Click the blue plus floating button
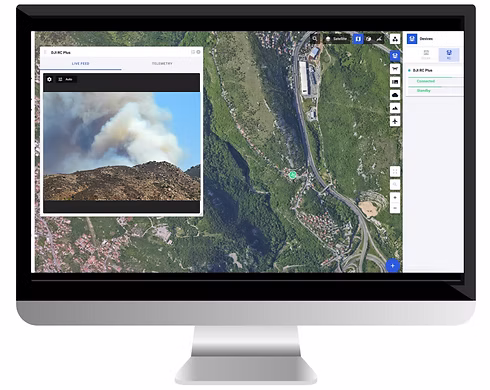The height and width of the screenshot is (390, 490). coord(393,266)
